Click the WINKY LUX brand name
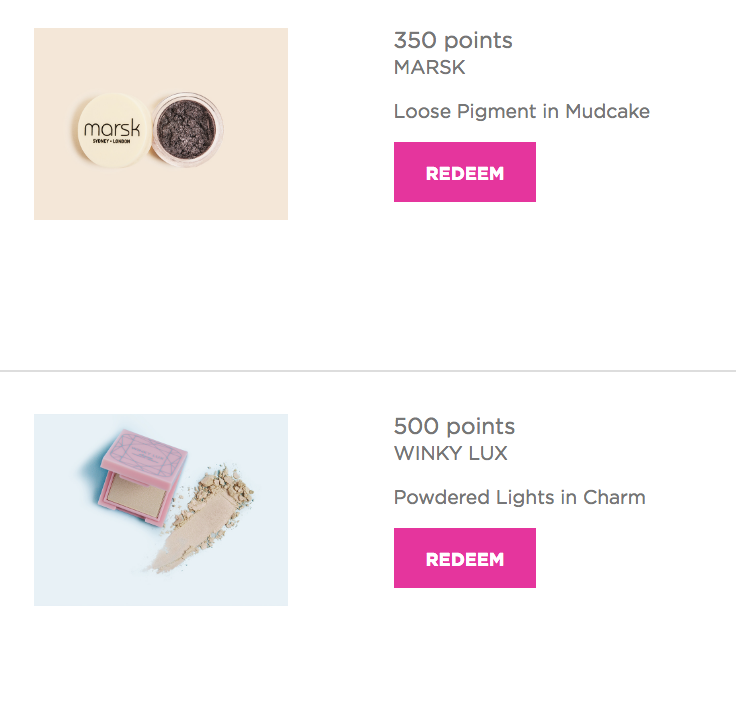736x704 pixels. tap(451, 453)
